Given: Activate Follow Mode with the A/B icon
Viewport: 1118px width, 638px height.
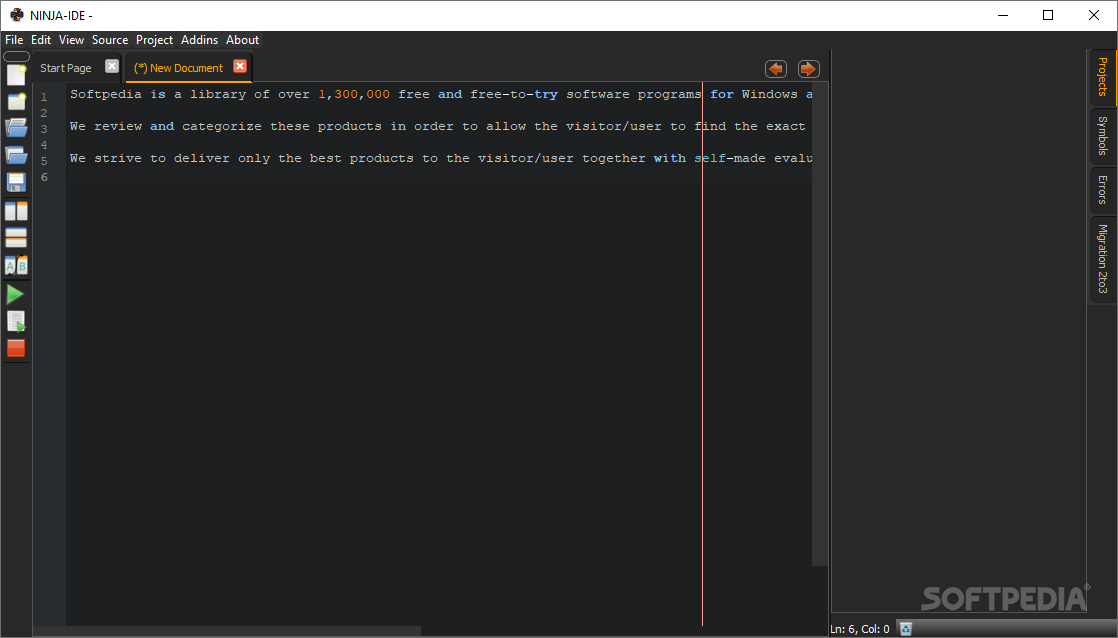Looking at the screenshot, I should coord(16,265).
